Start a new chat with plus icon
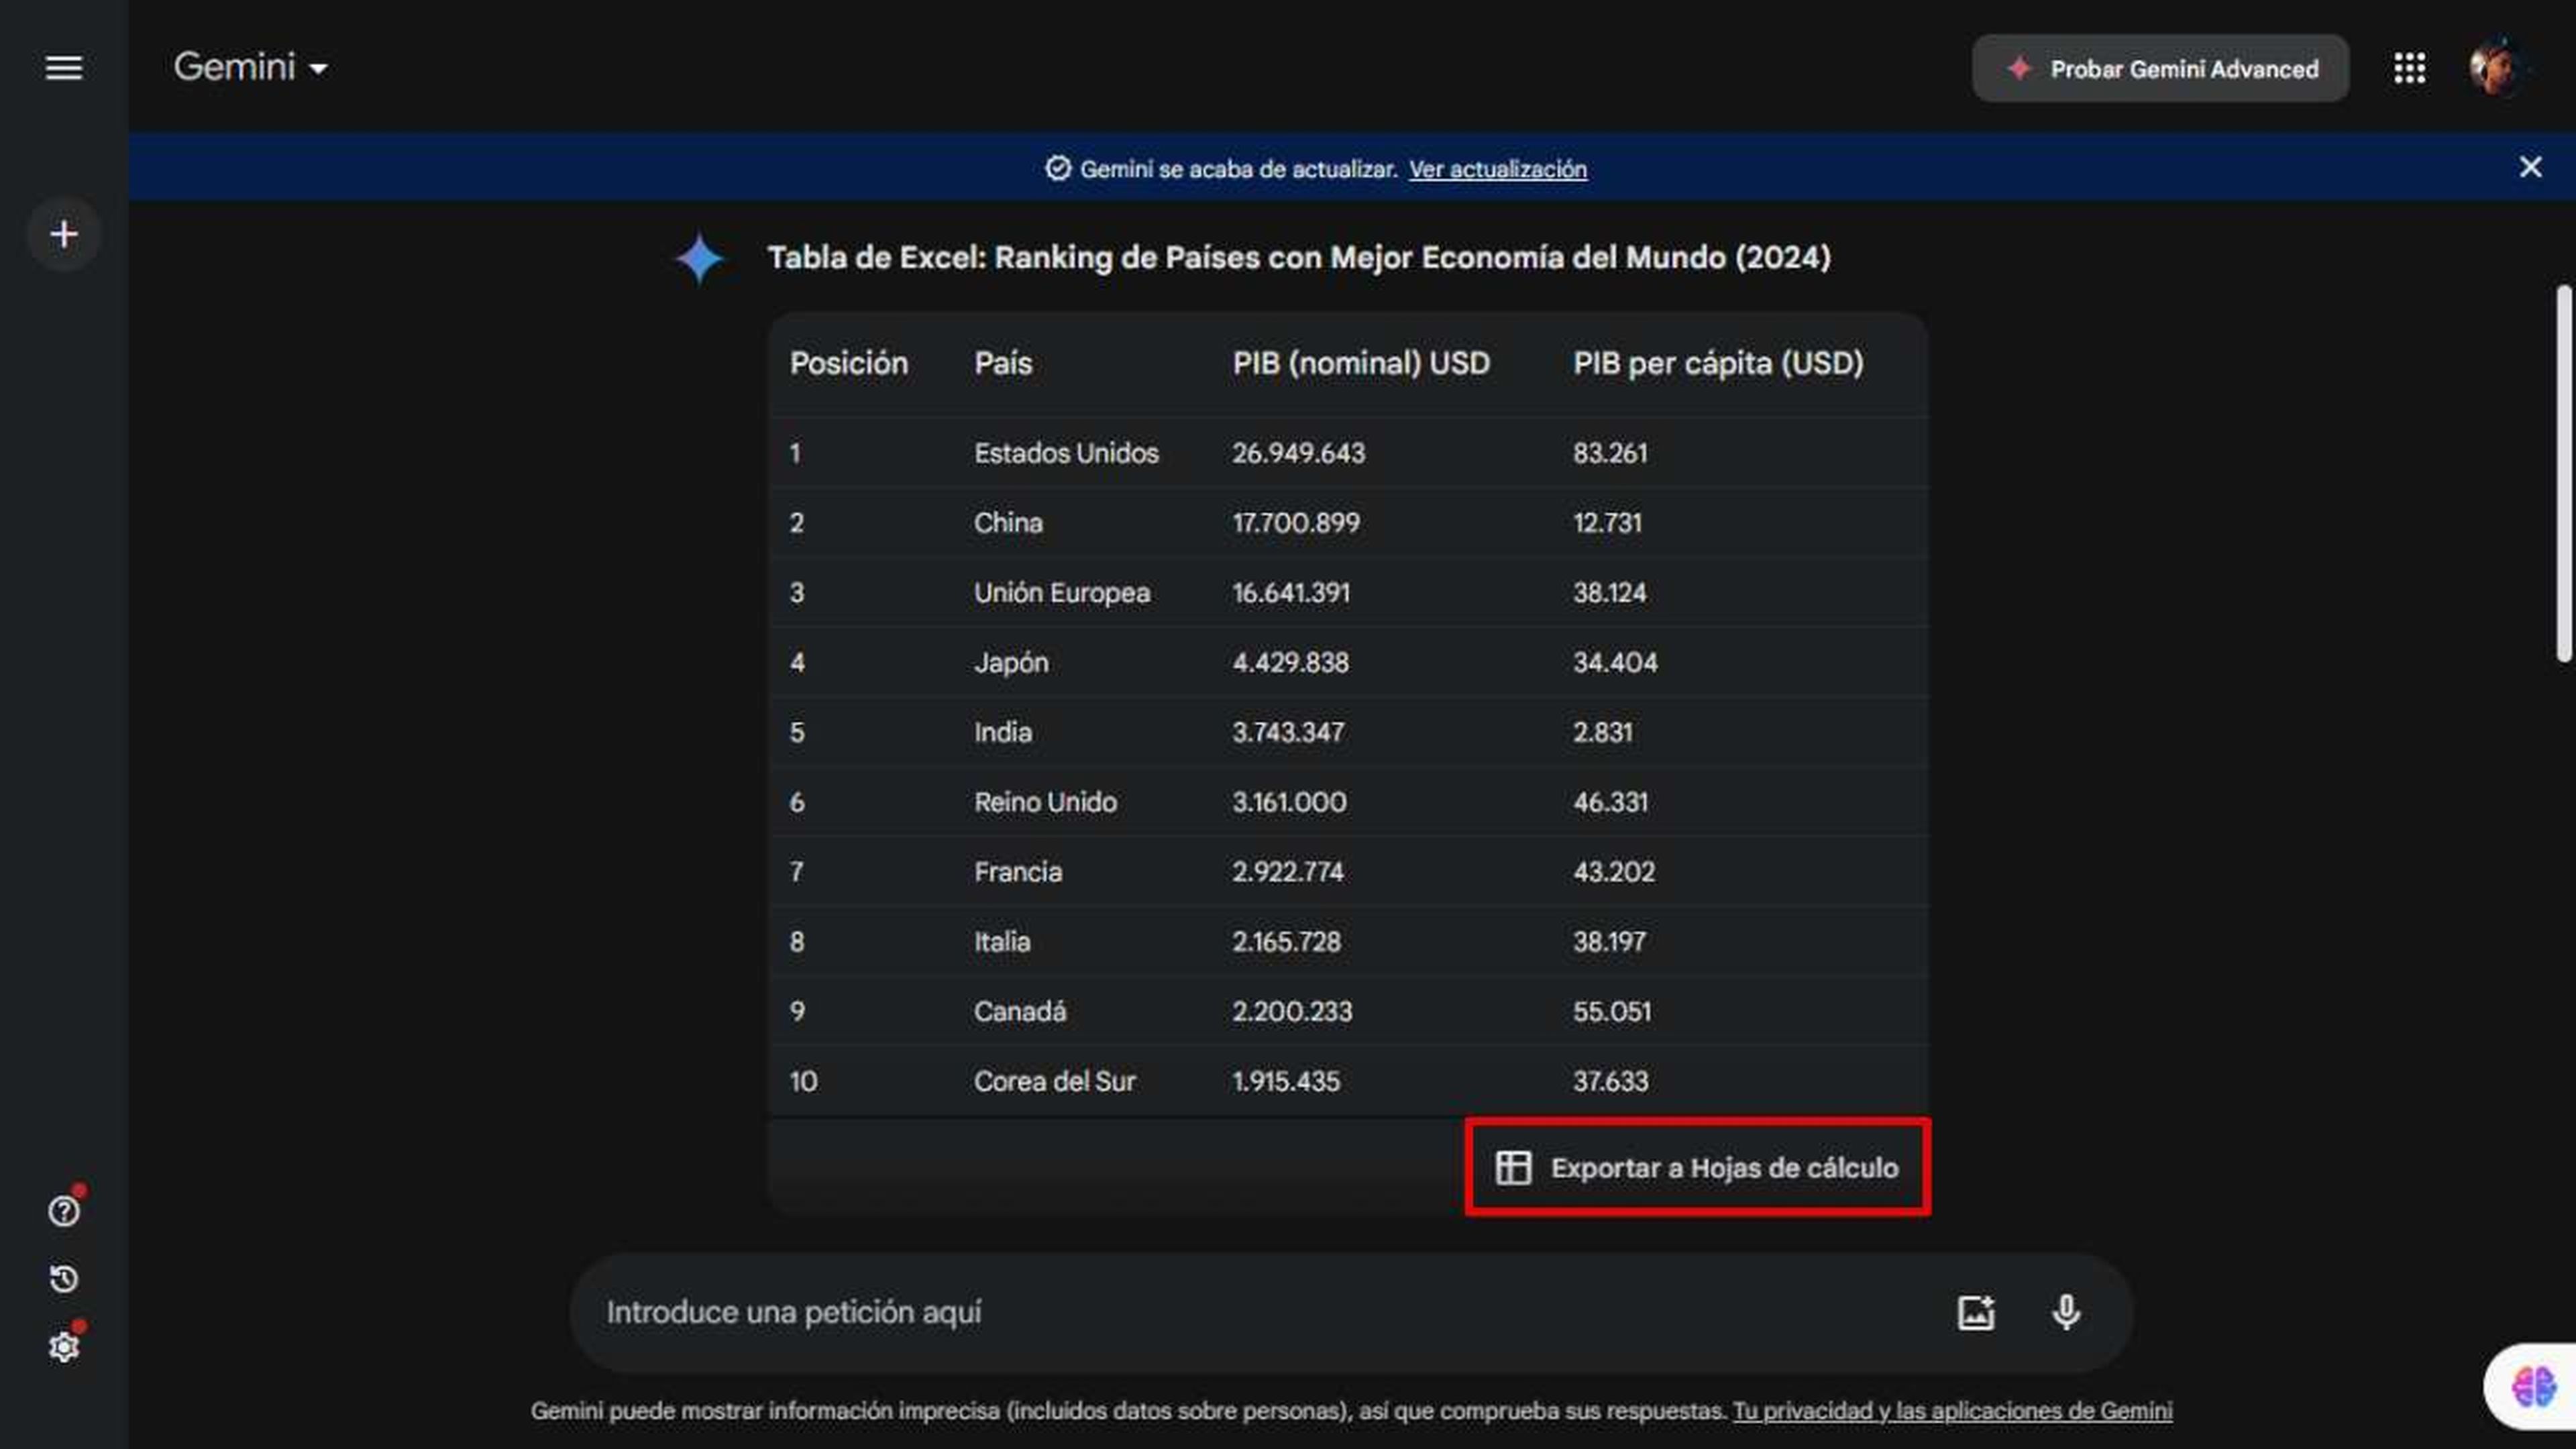The width and height of the screenshot is (2576, 1449). [64, 235]
